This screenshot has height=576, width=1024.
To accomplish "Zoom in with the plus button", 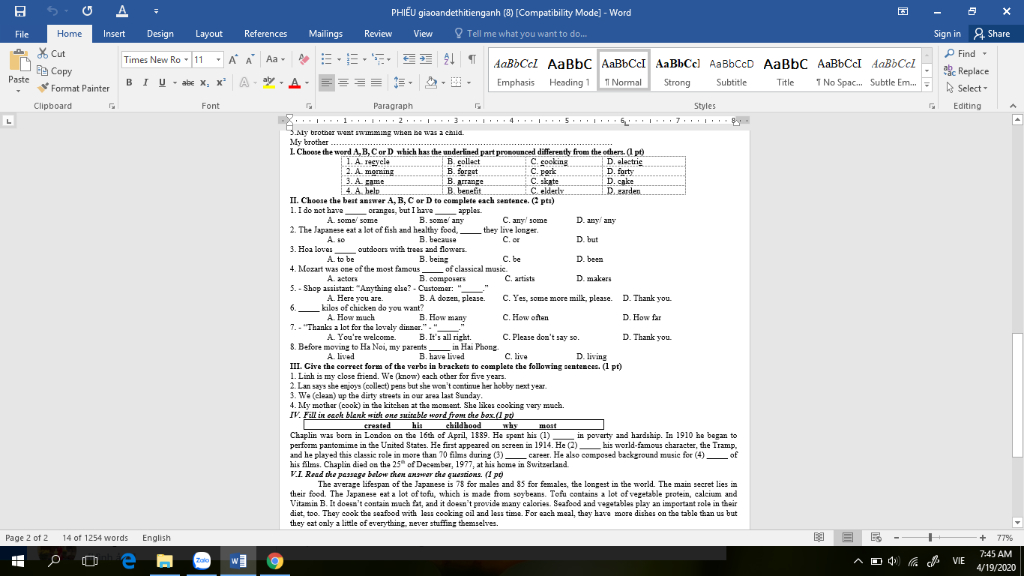I will [983, 537].
